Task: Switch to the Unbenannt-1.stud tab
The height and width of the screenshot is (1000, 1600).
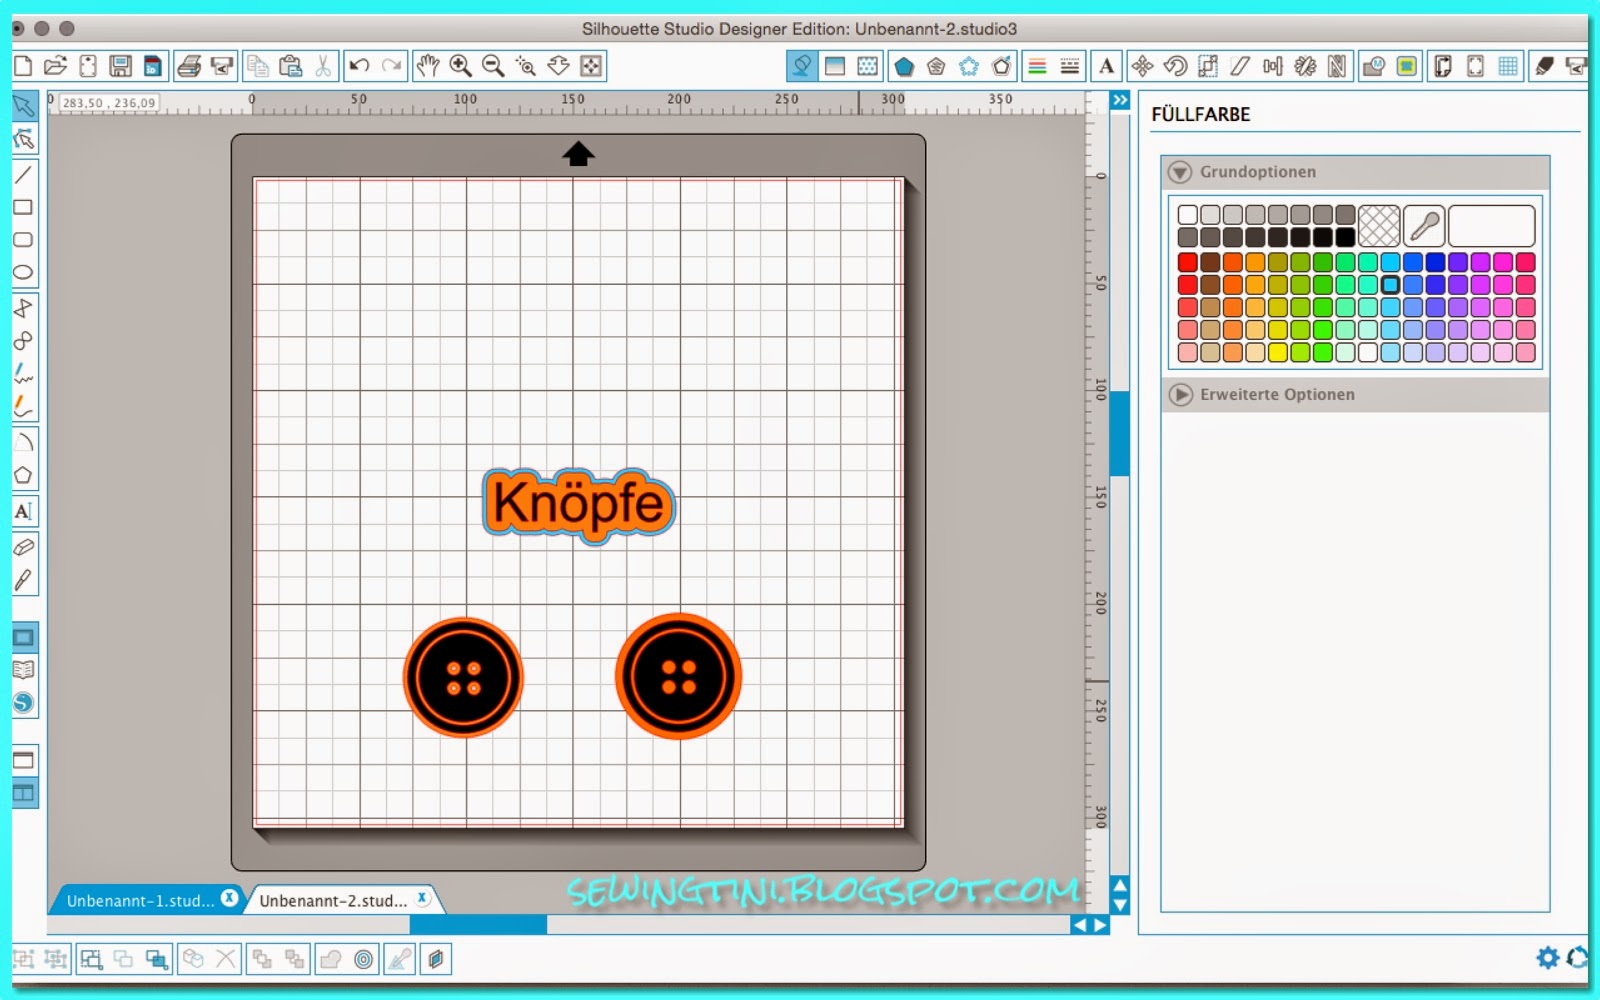Action: (x=140, y=899)
